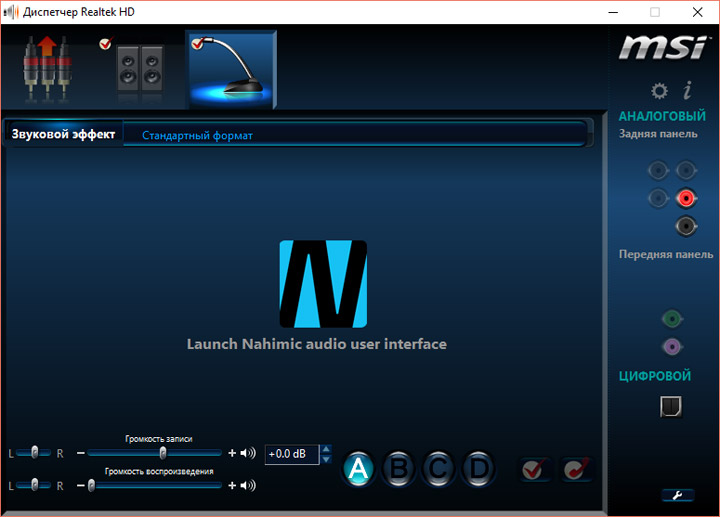Image resolution: width=720 pixels, height=517 pixels.
Task: Open the information "i" icon
Action: click(687, 90)
